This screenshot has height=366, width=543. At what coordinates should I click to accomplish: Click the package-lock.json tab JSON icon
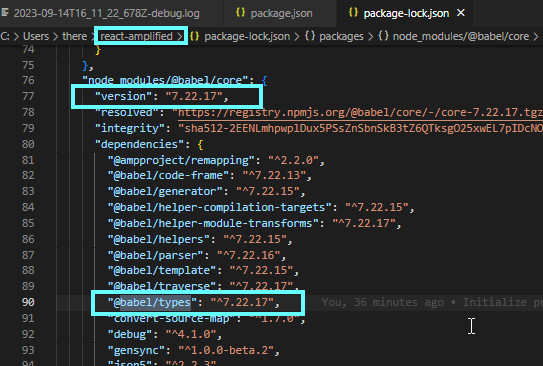click(353, 12)
